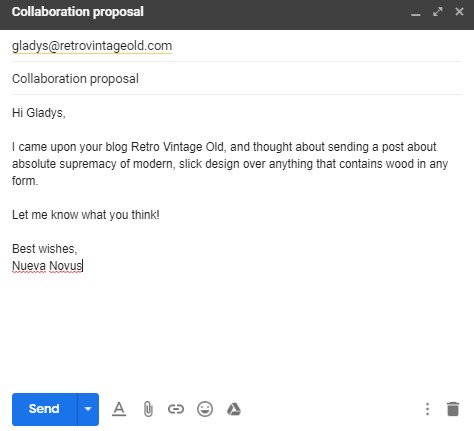Place cursor at the 'Best wishes,' line
The width and height of the screenshot is (474, 431).
(x=44, y=249)
